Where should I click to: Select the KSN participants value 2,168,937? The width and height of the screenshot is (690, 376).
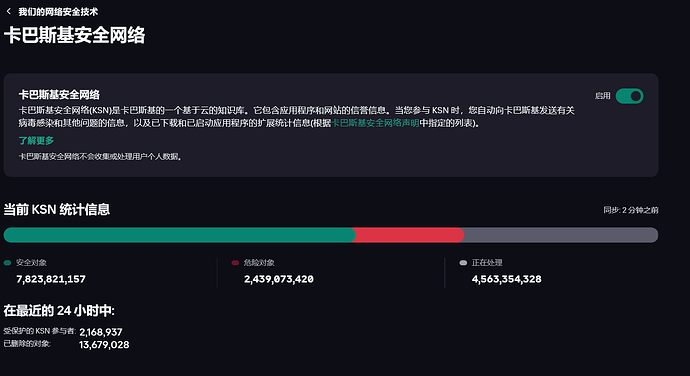[101, 332]
